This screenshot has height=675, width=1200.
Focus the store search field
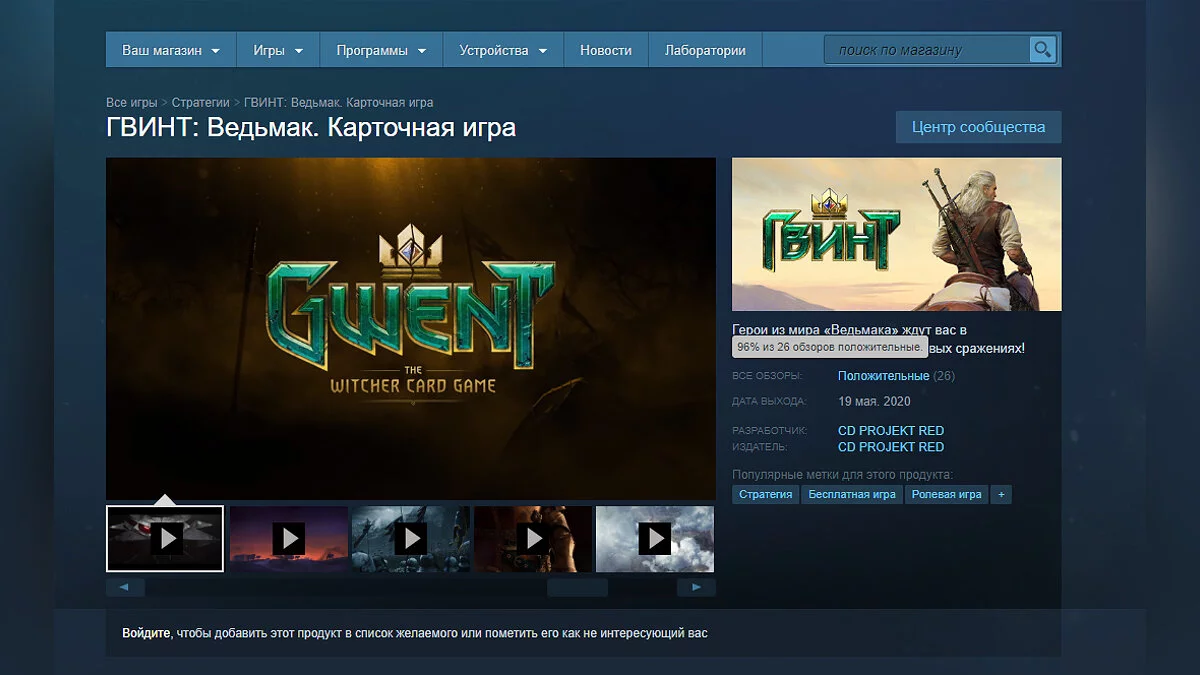[927, 50]
